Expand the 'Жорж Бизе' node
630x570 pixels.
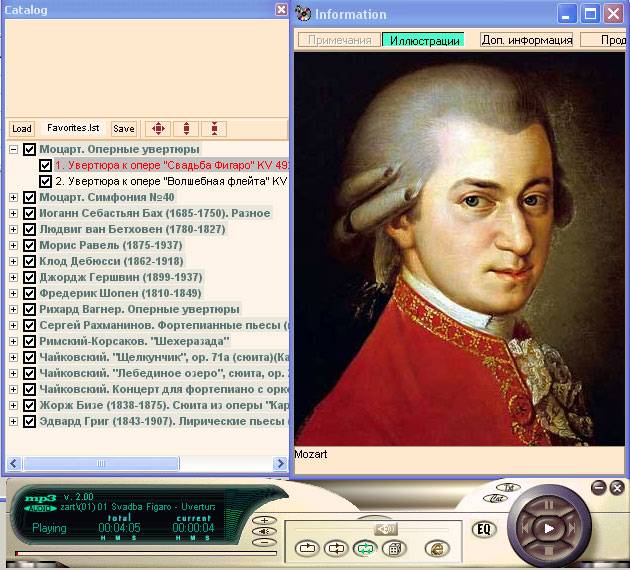[13, 405]
